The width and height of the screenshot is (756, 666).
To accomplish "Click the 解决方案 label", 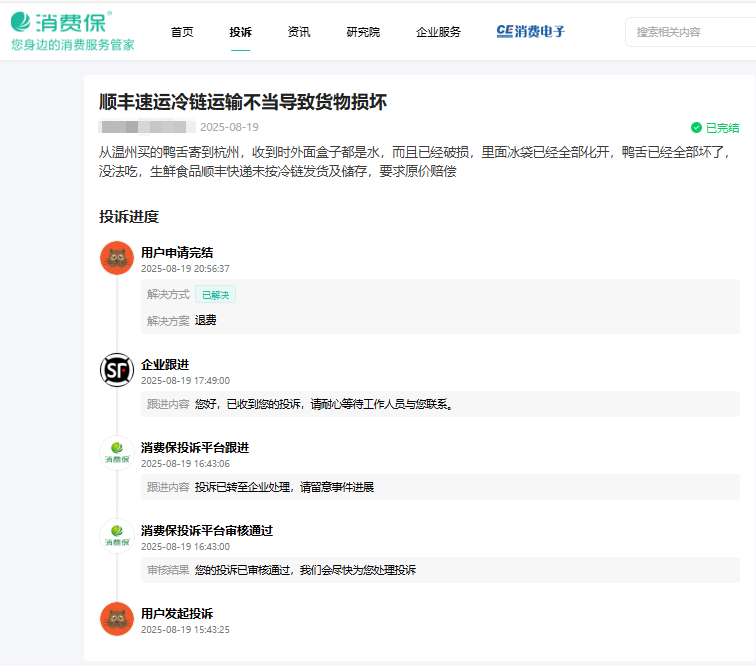I will (168, 321).
